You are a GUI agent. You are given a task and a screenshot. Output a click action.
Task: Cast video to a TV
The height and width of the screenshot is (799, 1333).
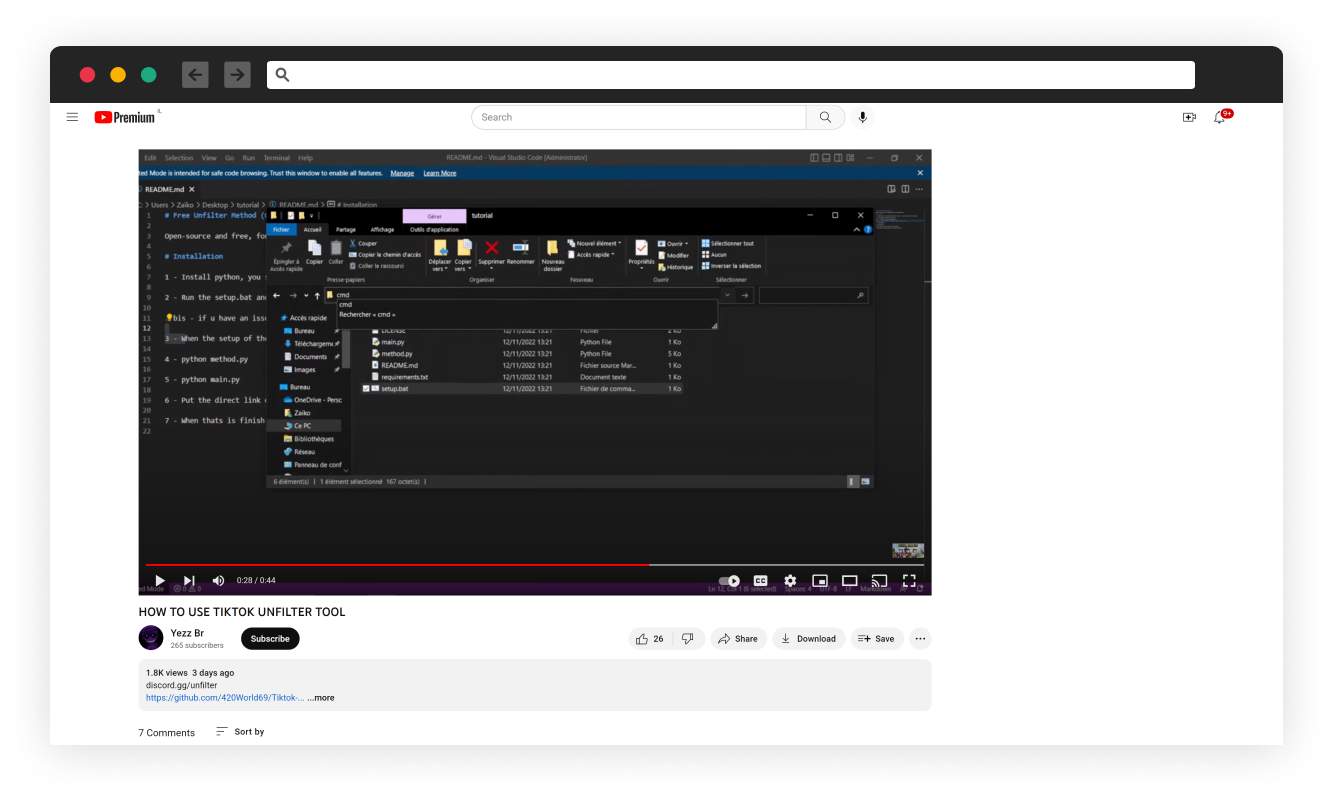[879, 580]
